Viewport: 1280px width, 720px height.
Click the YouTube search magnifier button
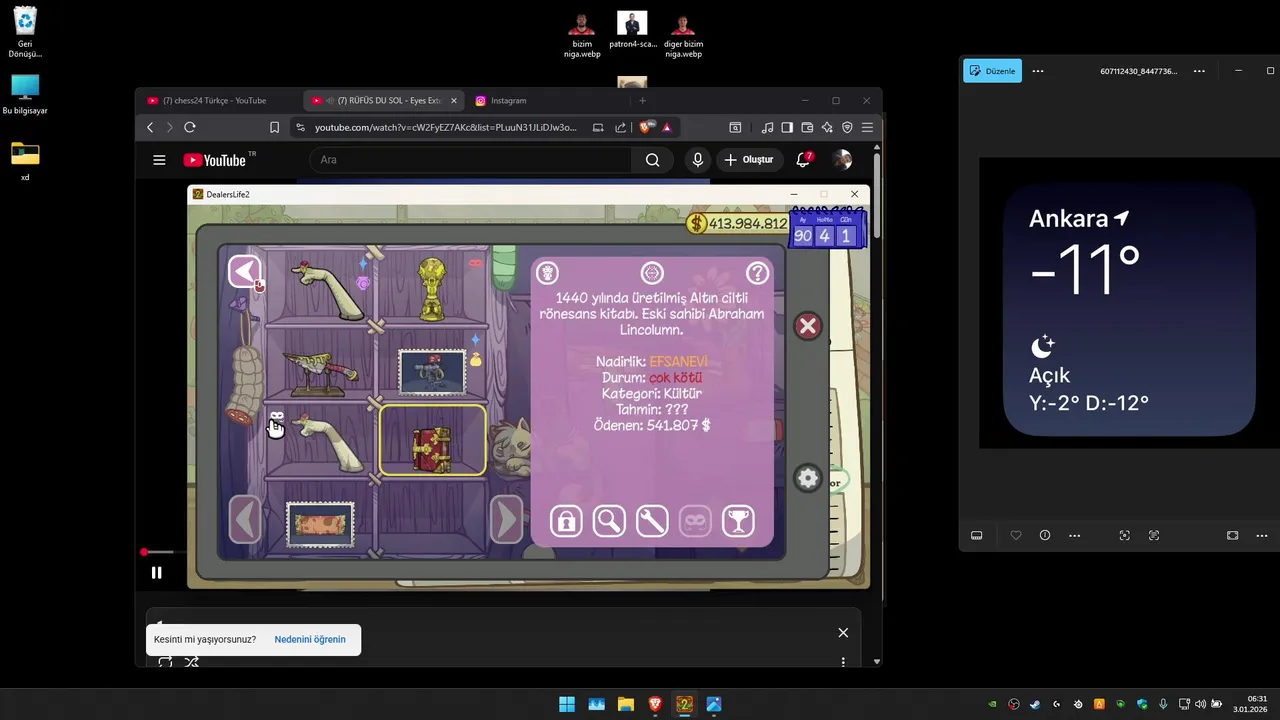tap(652, 160)
